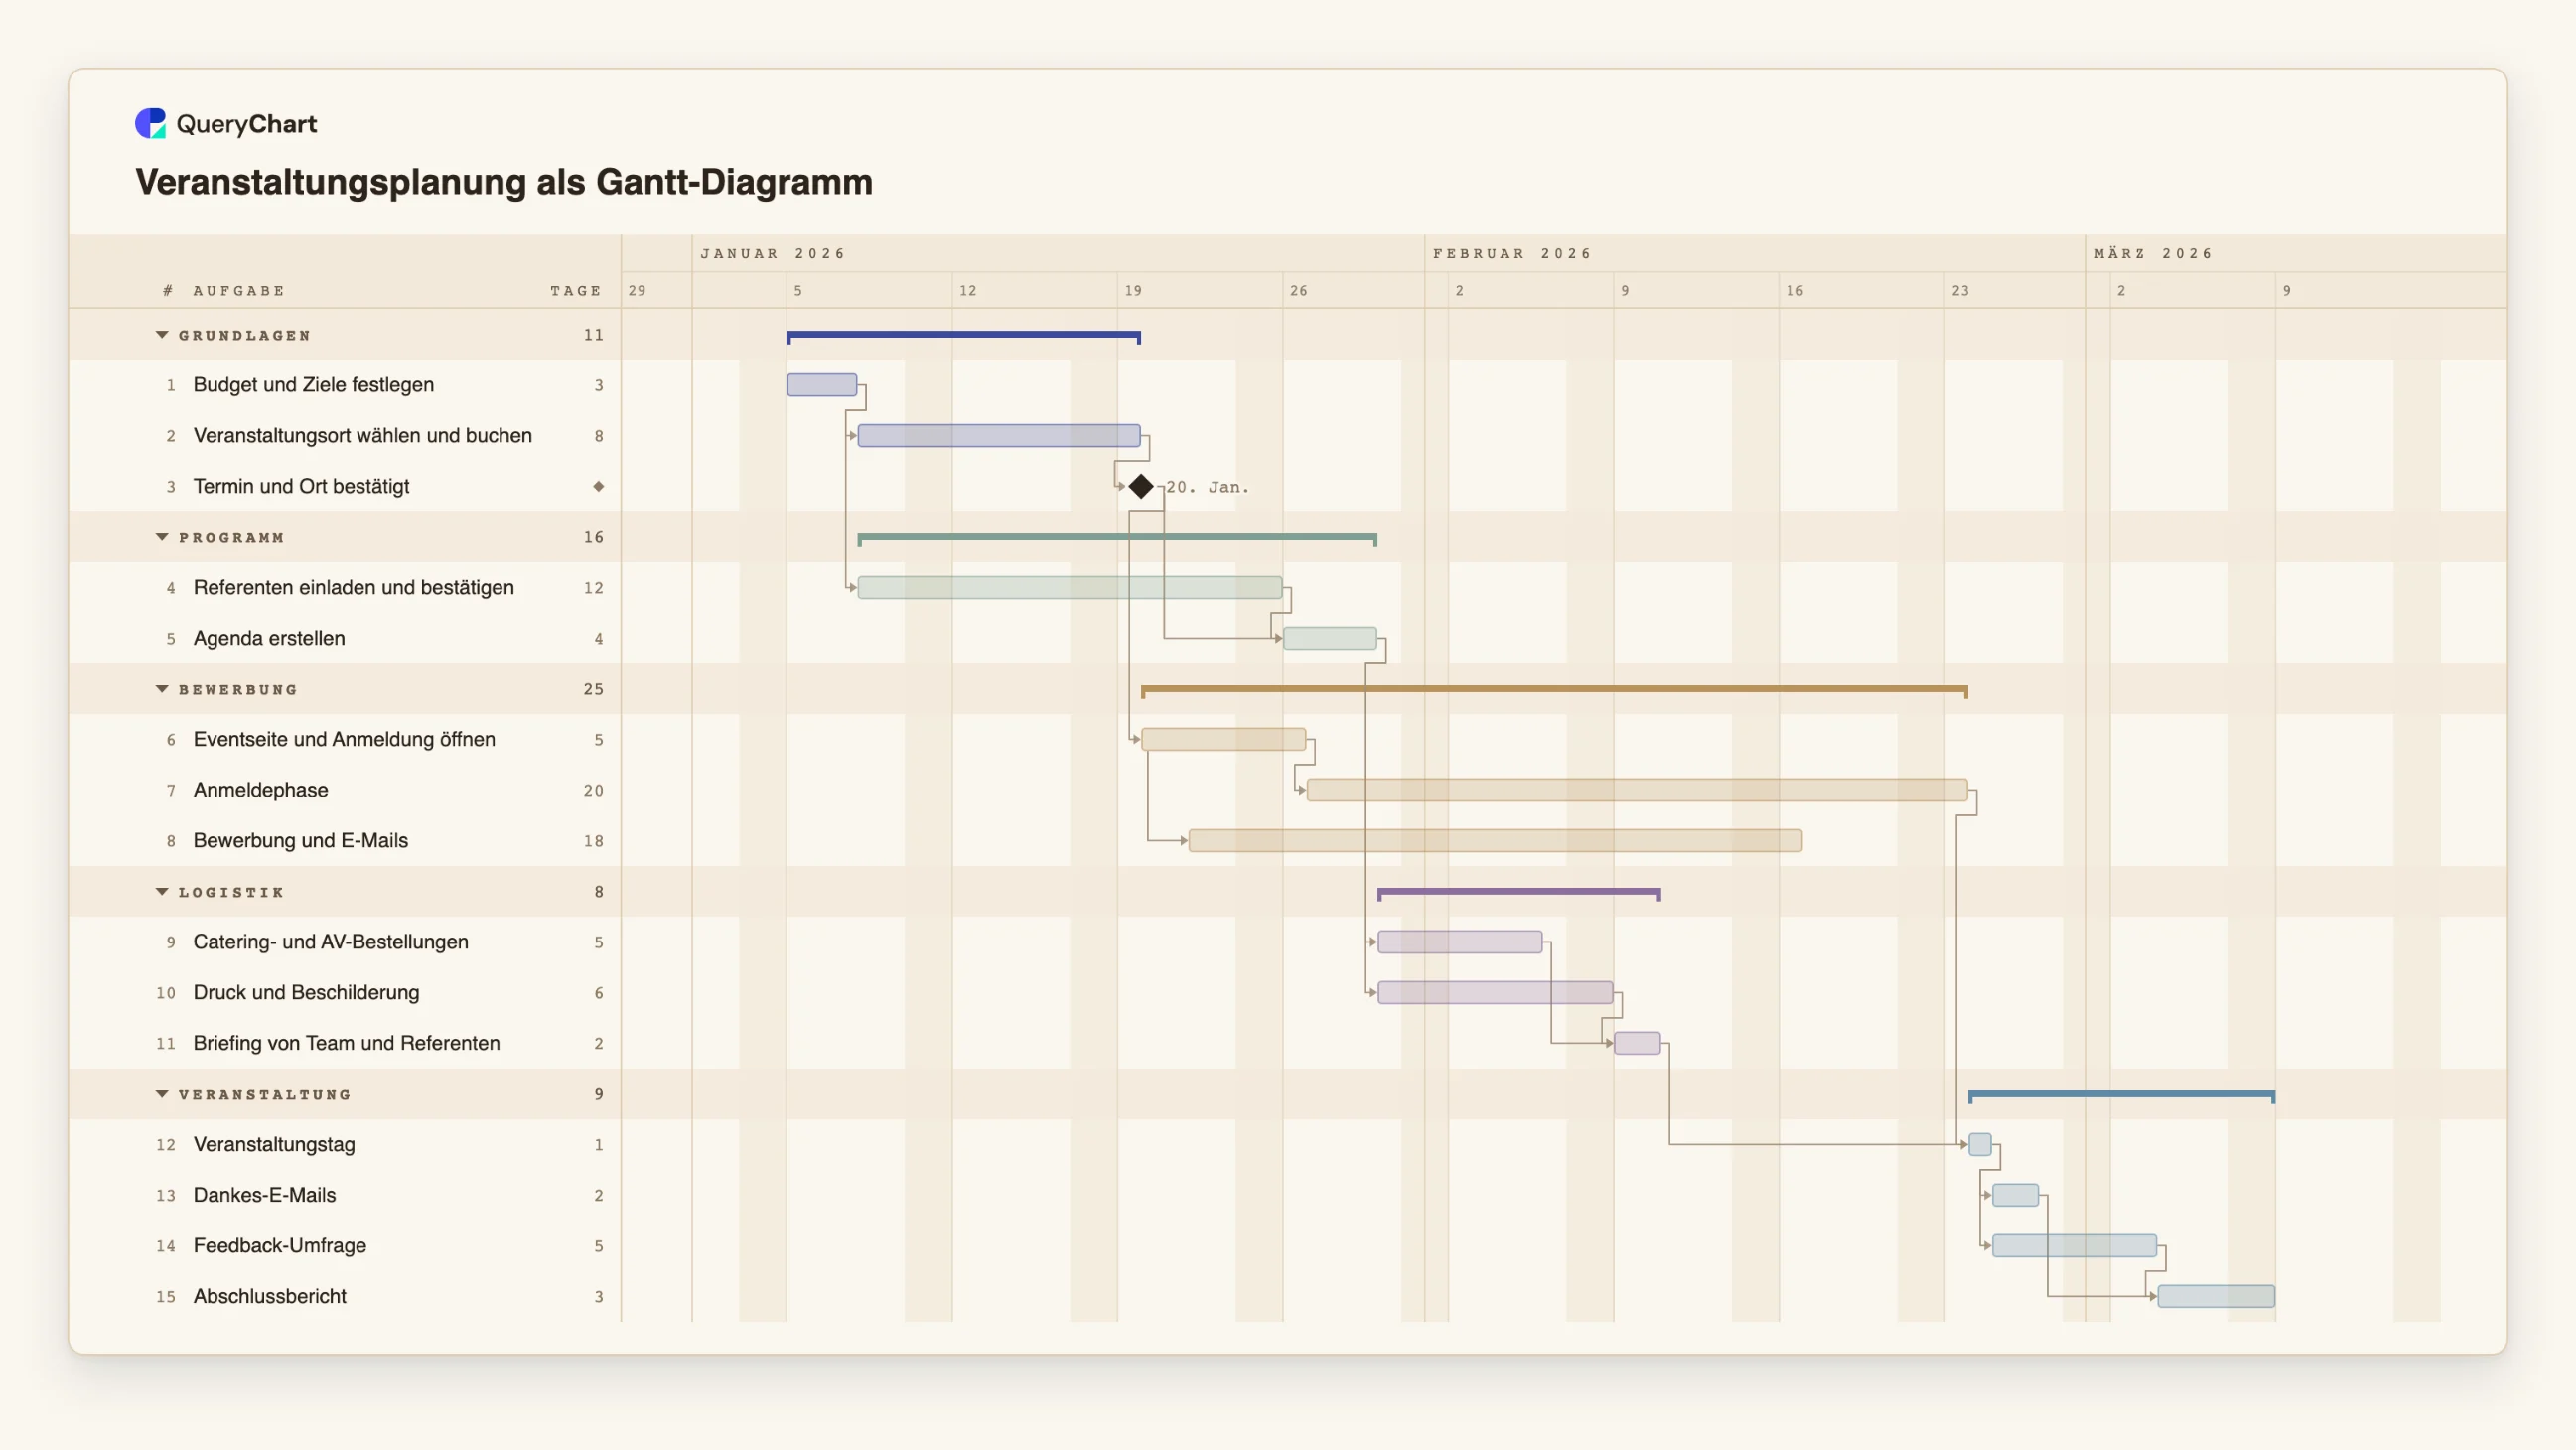Image resolution: width=2576 pixels, height=1450 pixels.
Task: Click the Druck und Beschilderung bar
Action: [x=1495, y=992]
